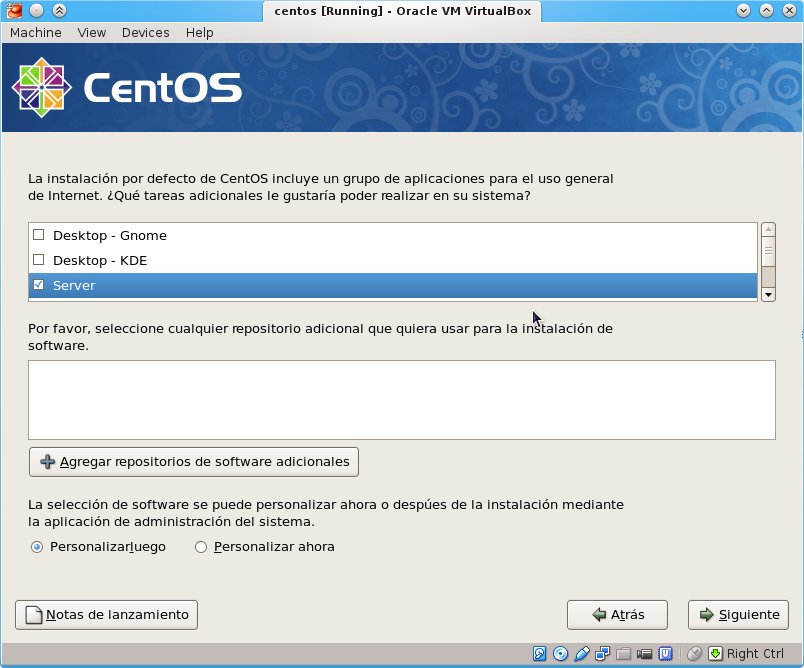Click the double up-arrow shade button in title bar

(x=59, y=10)
